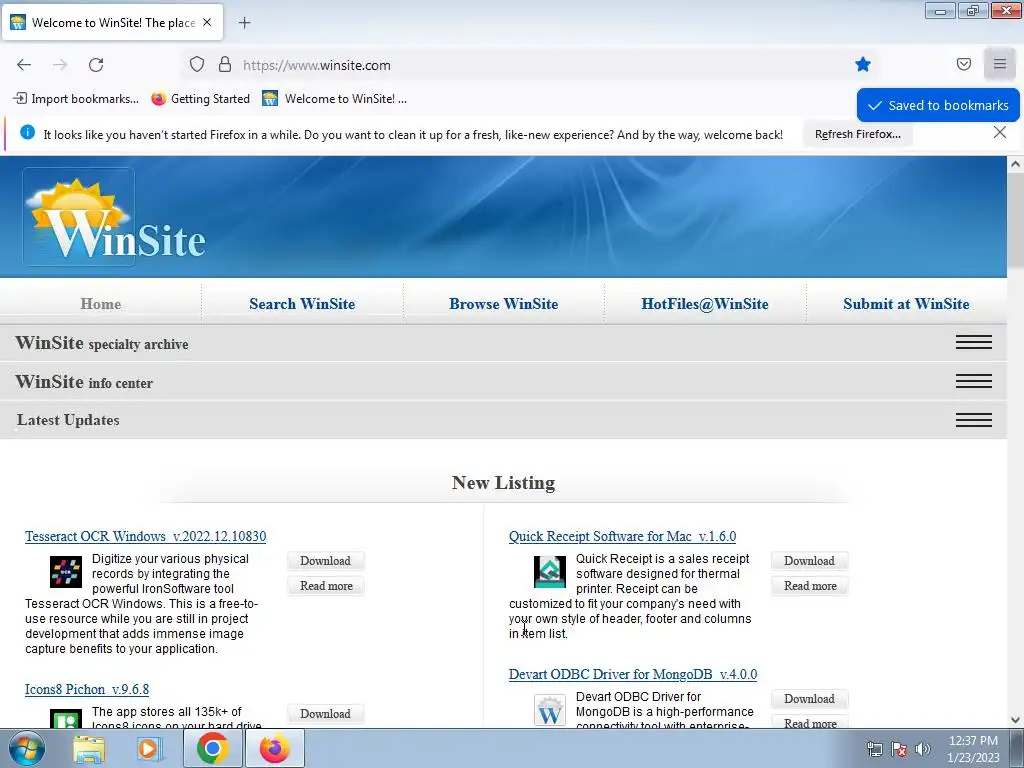Click the New Listing heading
The height and width of the screenshot is (768, 1024).
[x=504, y=483]
